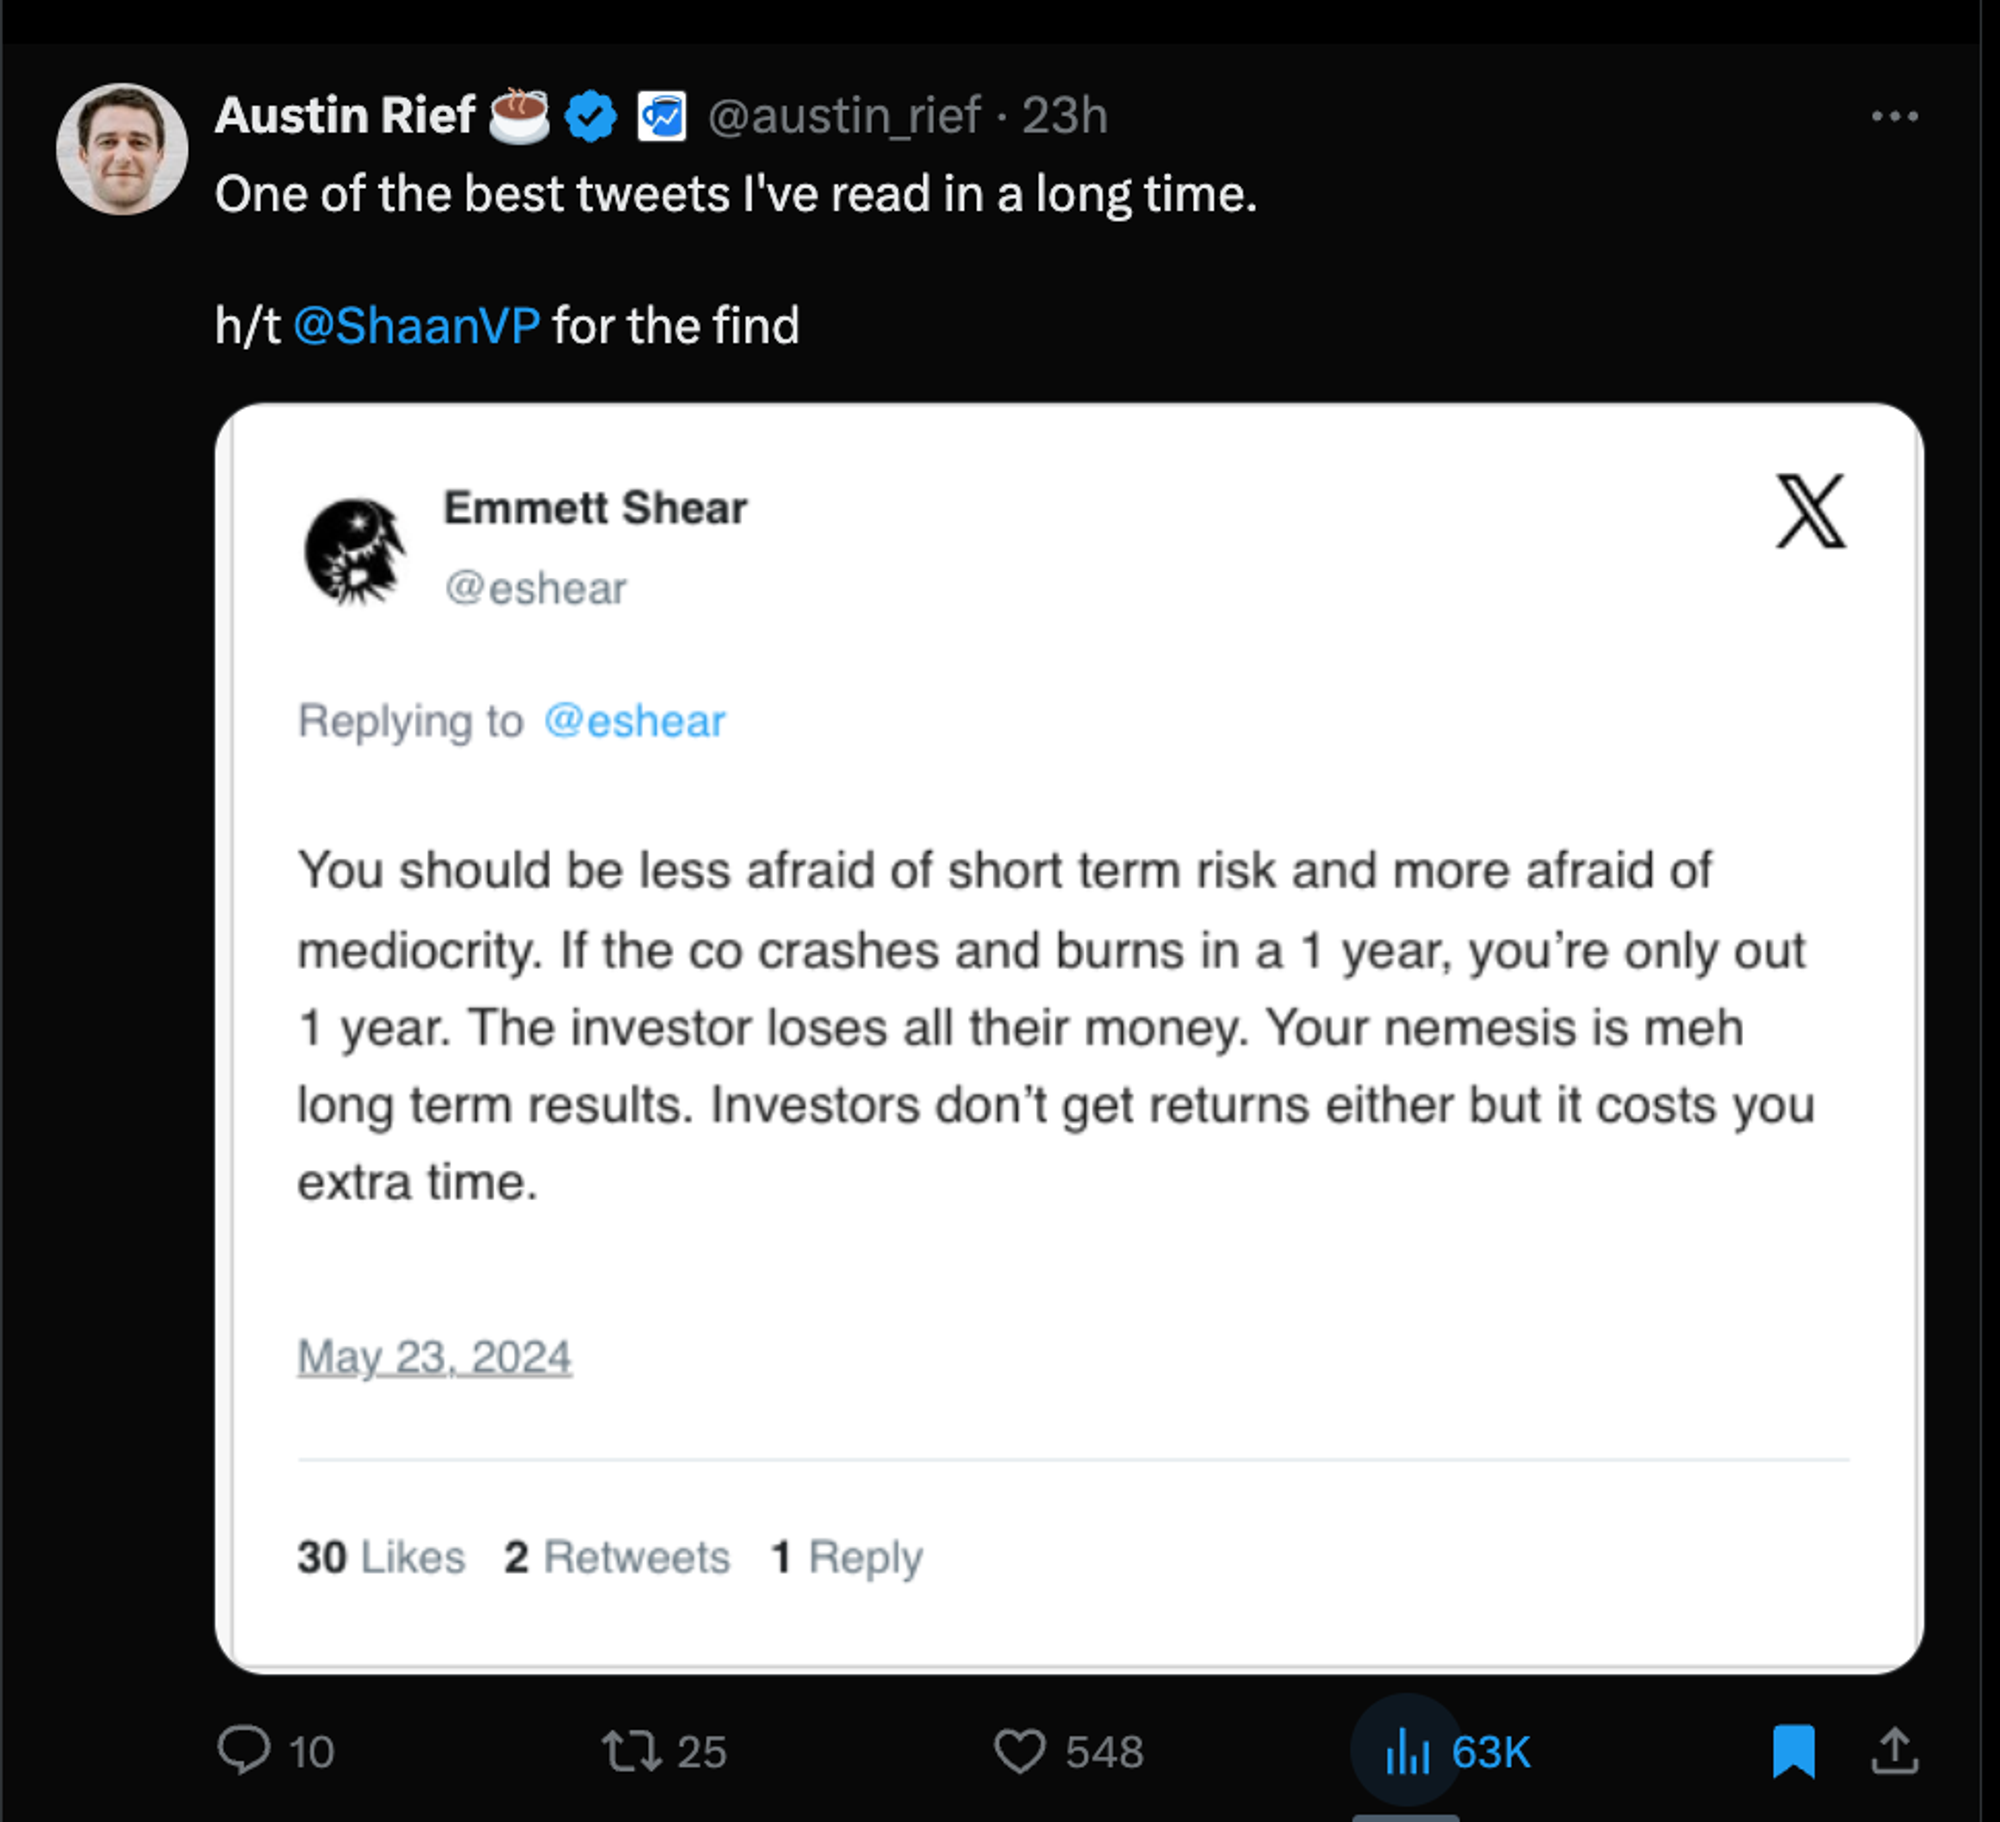
Task: View analytics via the 63K bar icon
Action: 1407,1751
